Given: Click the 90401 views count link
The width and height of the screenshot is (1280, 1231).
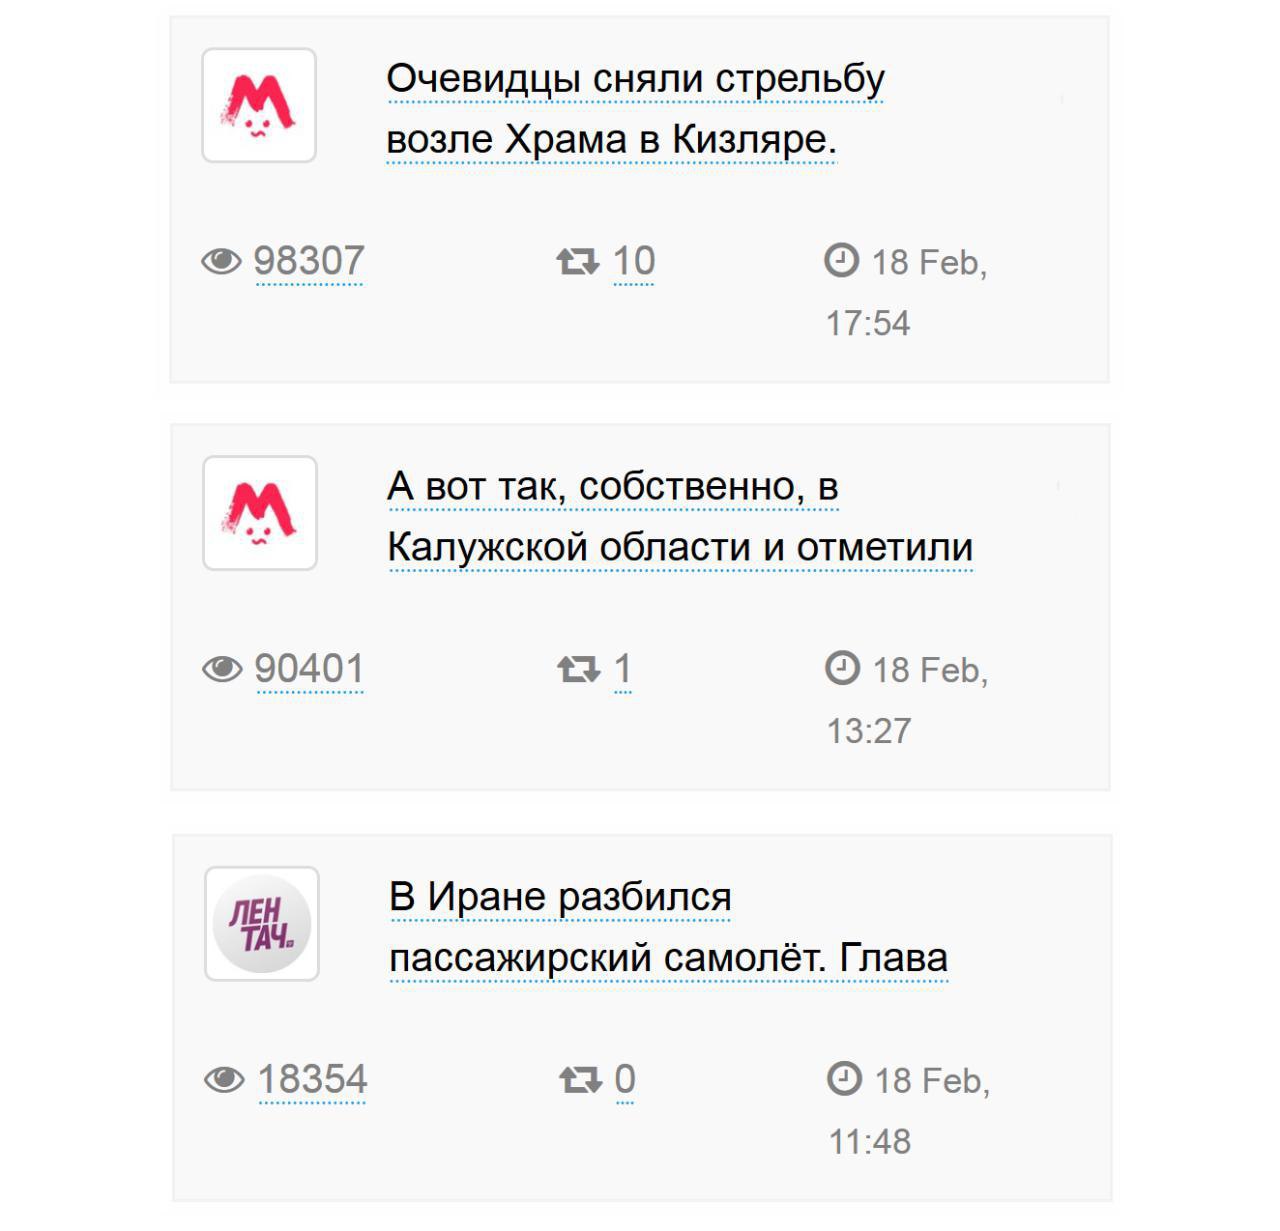Looking at the screenshot, I should (x=309, y=669).
